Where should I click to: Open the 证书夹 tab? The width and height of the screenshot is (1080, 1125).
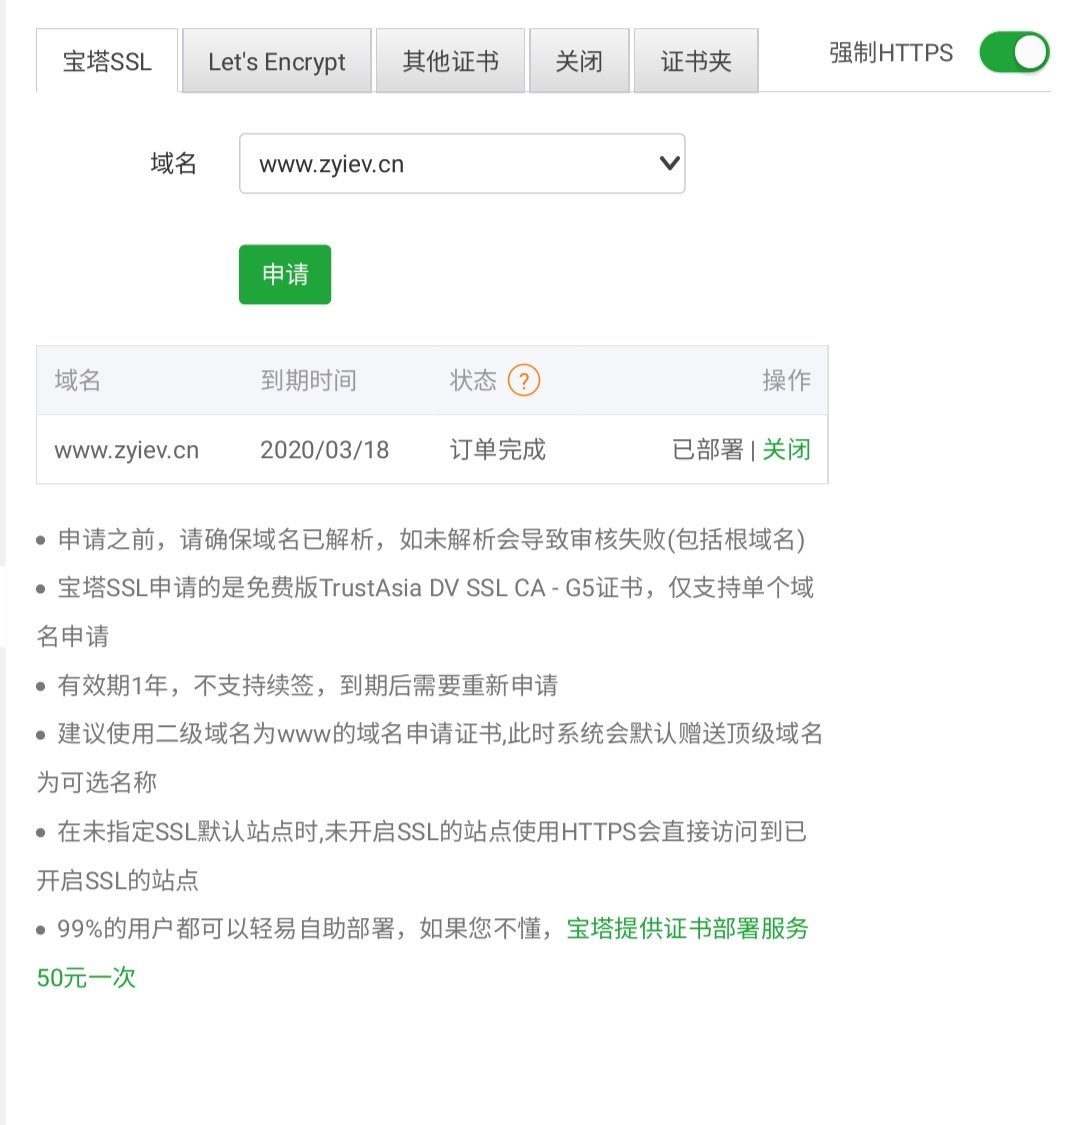point(696,62)
